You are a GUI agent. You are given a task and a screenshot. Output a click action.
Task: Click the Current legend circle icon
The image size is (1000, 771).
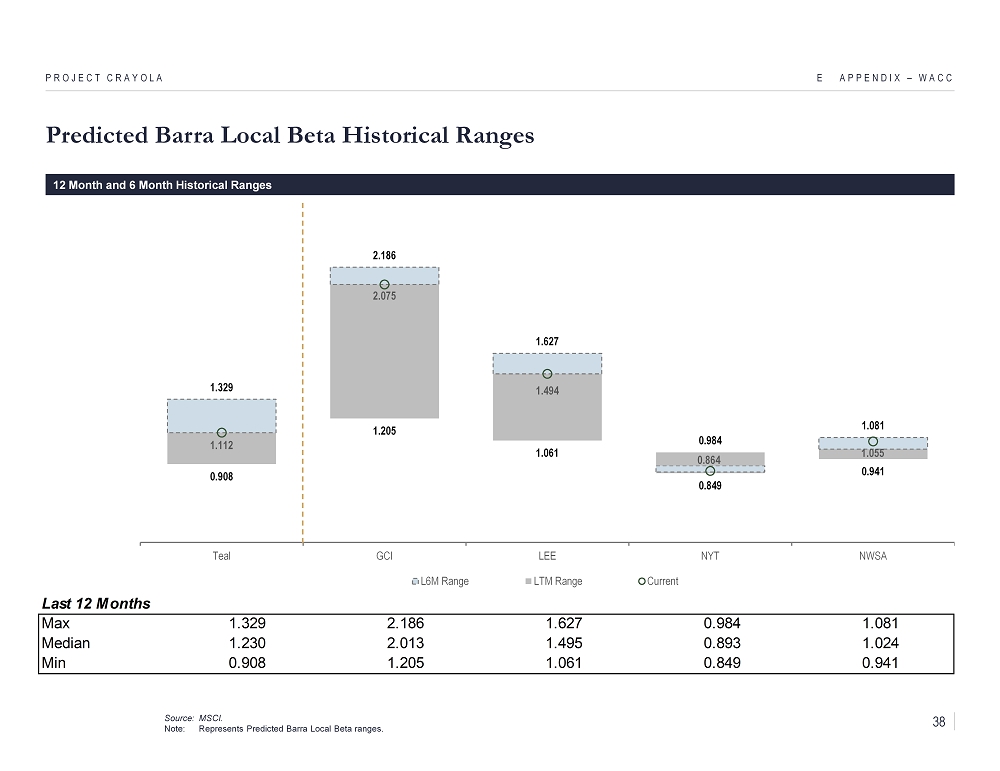point(643,582)
